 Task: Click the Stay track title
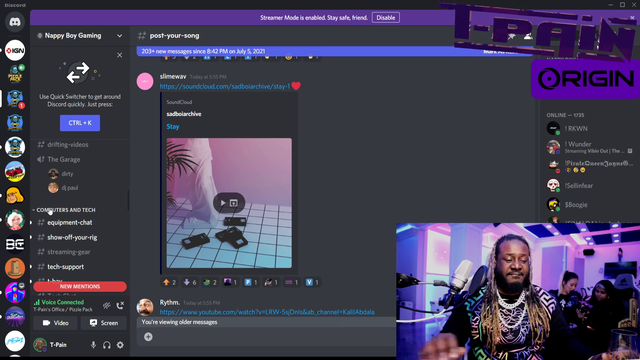173,127
